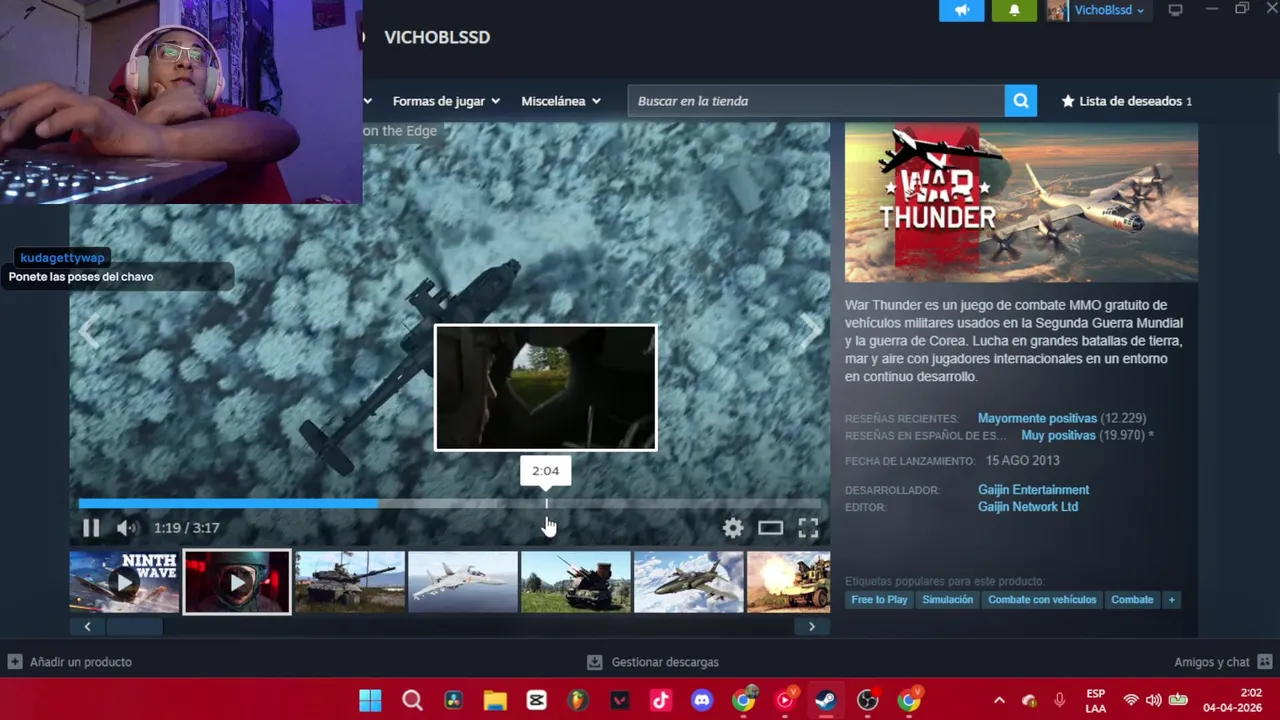Expand Formas de jugar menu
1280x720 pixels.
[446, 101]
